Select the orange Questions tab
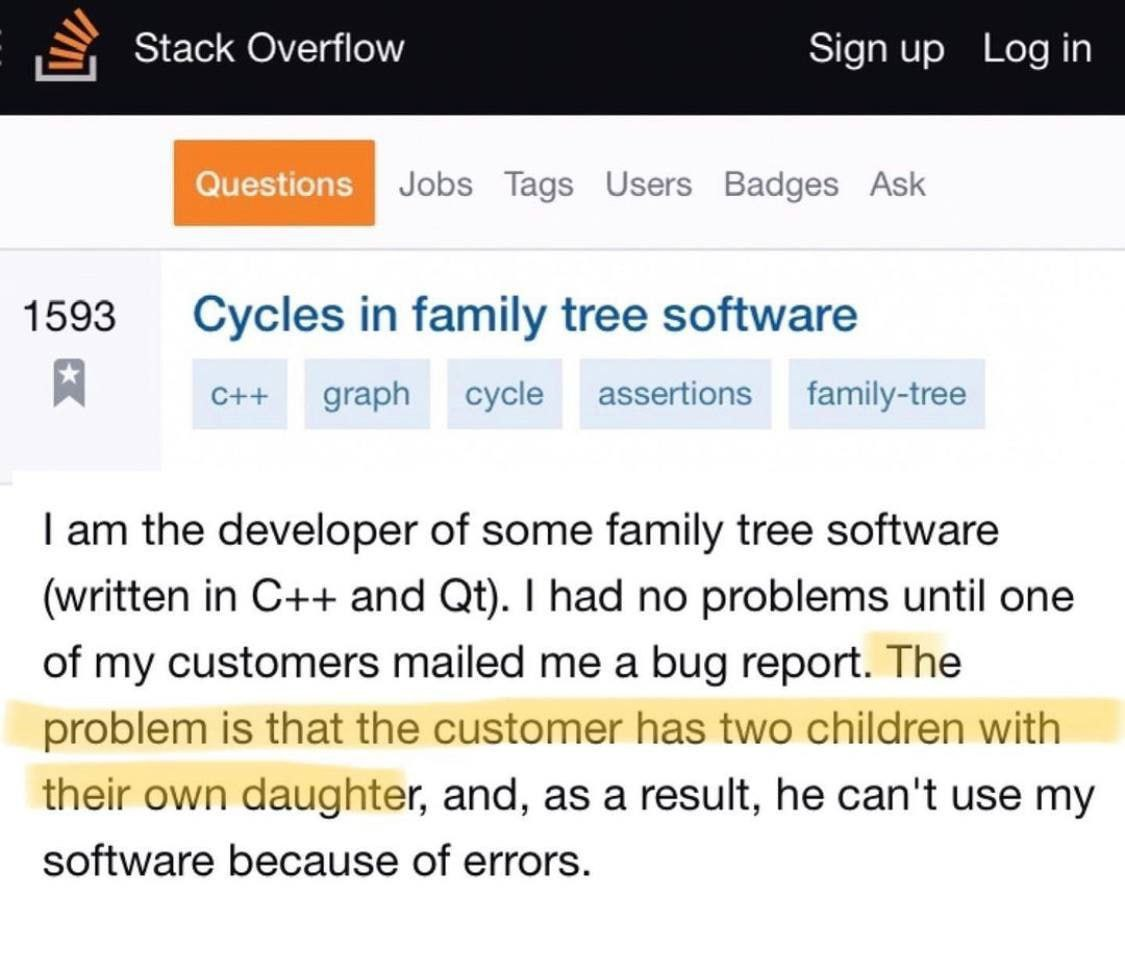The image size is (1125, 963). coord(274,184)
